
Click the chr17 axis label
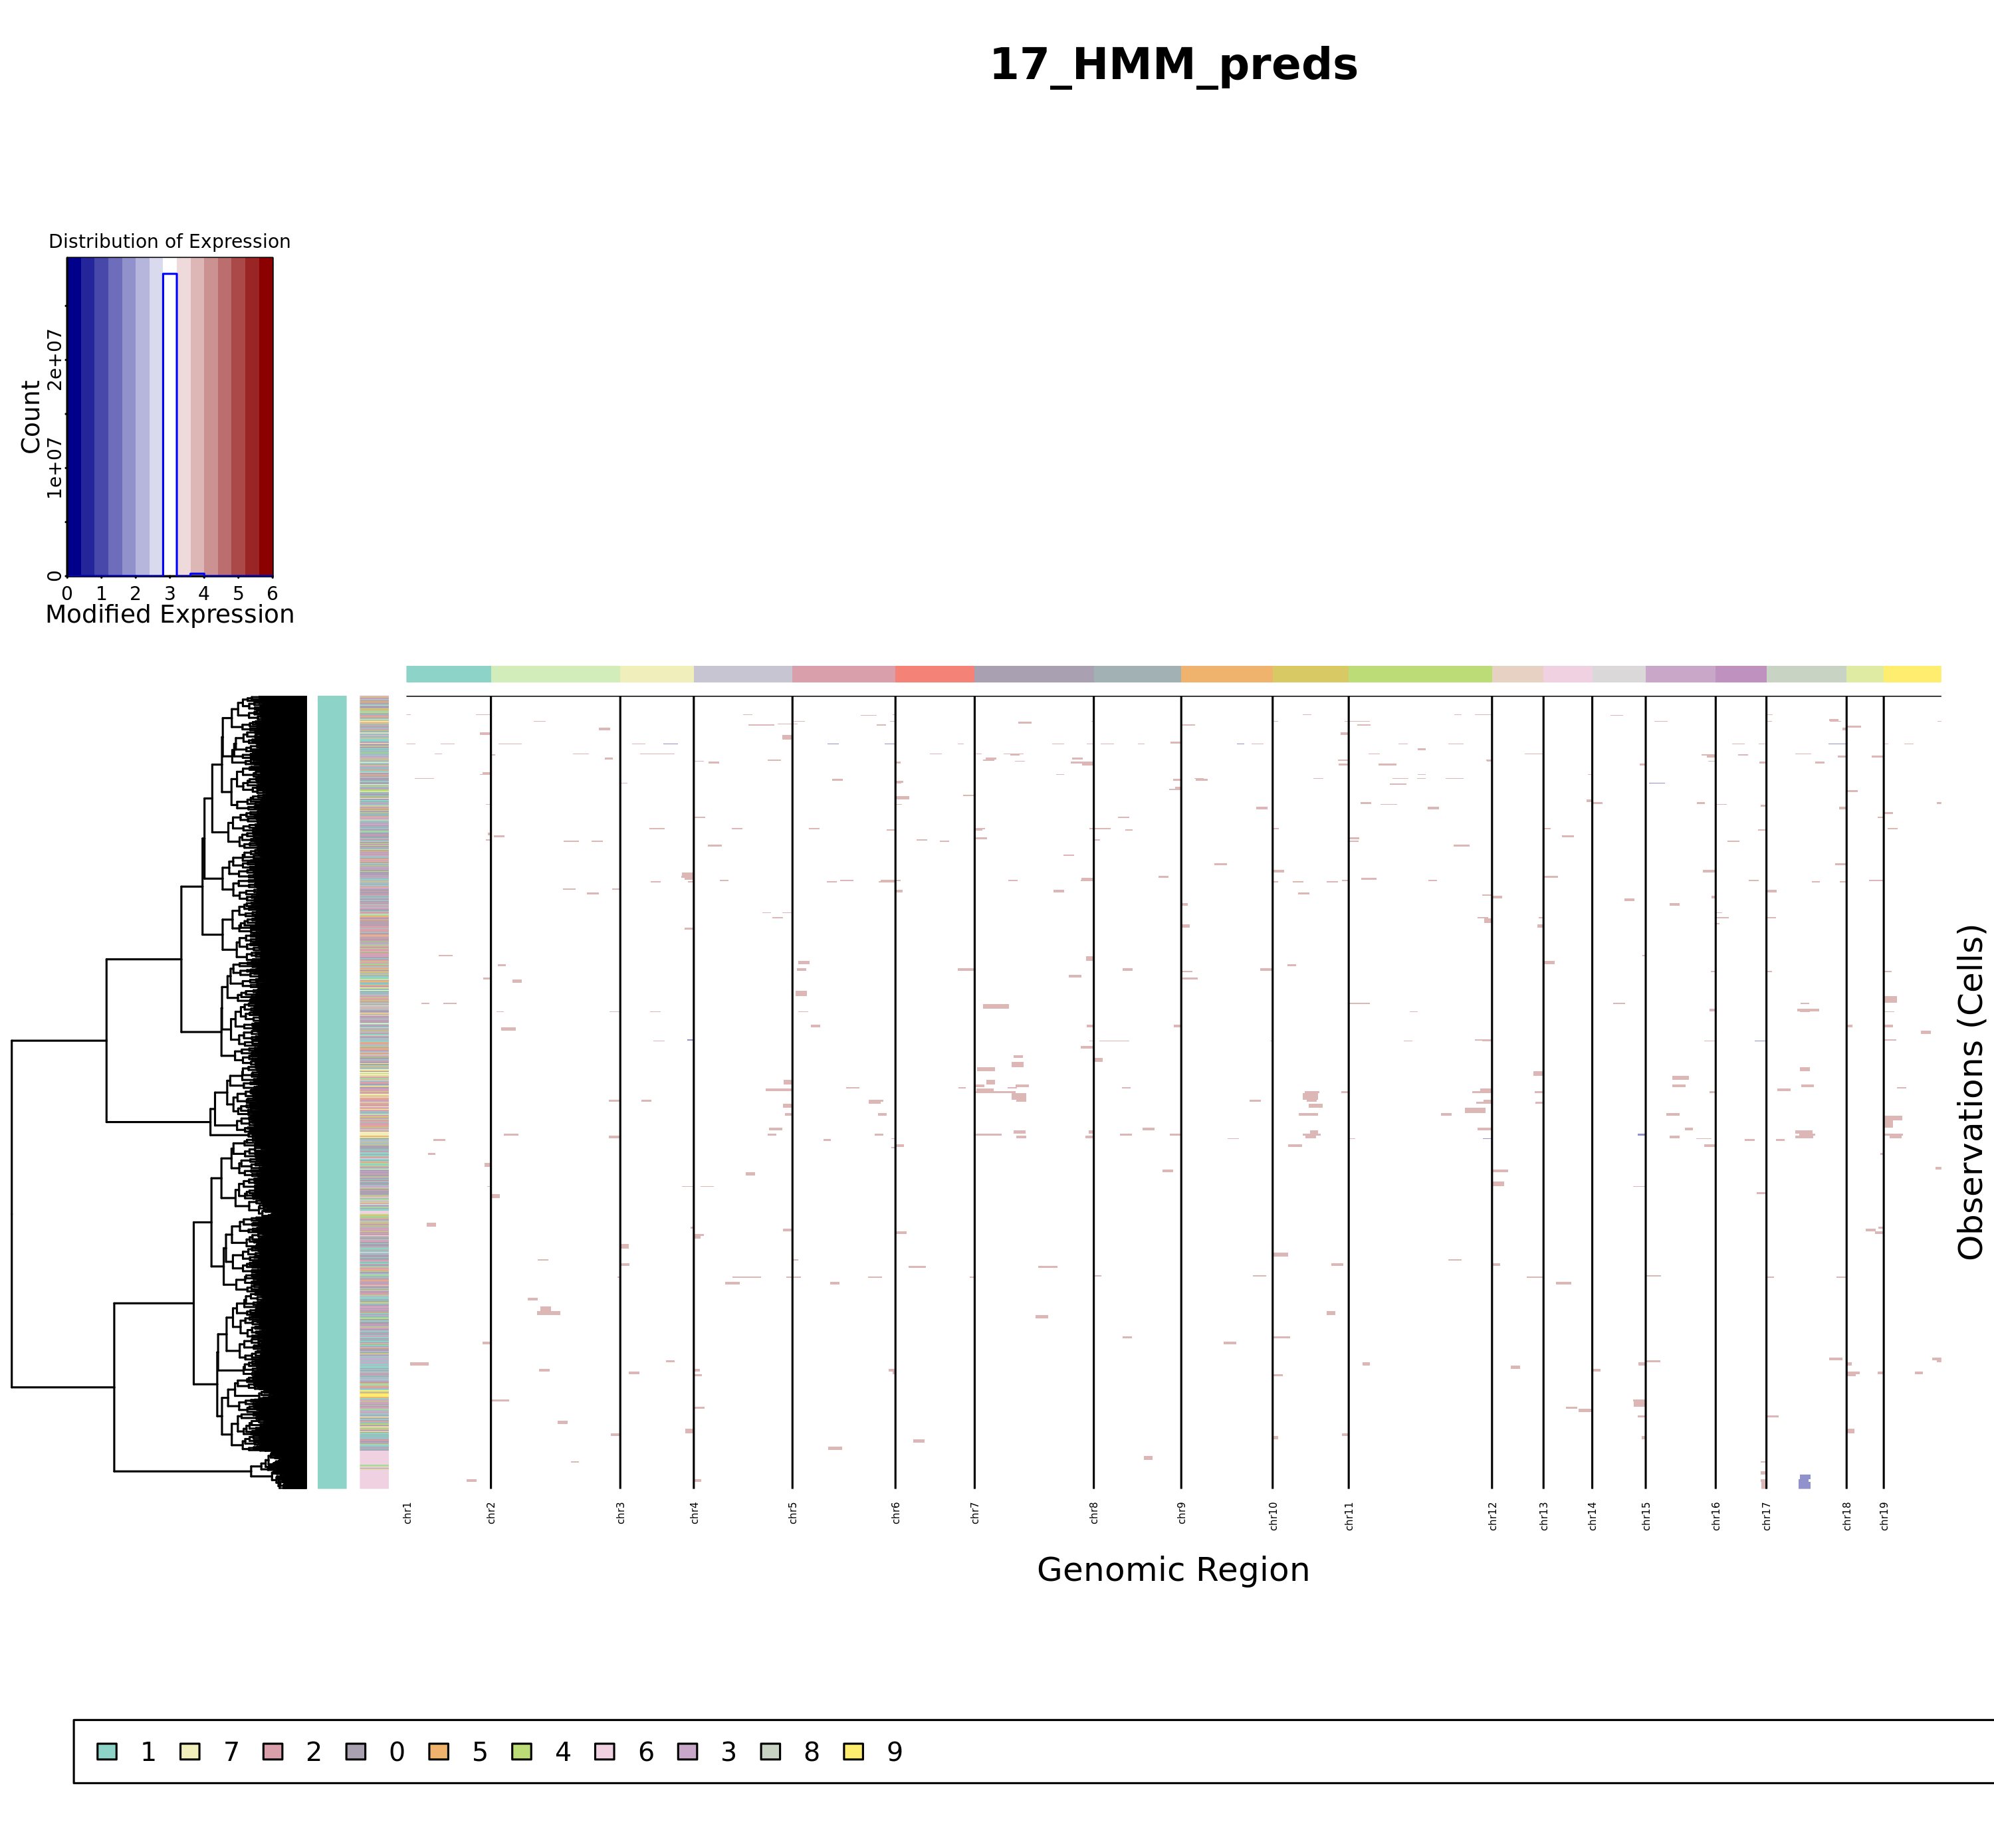click(1767, 1516)
